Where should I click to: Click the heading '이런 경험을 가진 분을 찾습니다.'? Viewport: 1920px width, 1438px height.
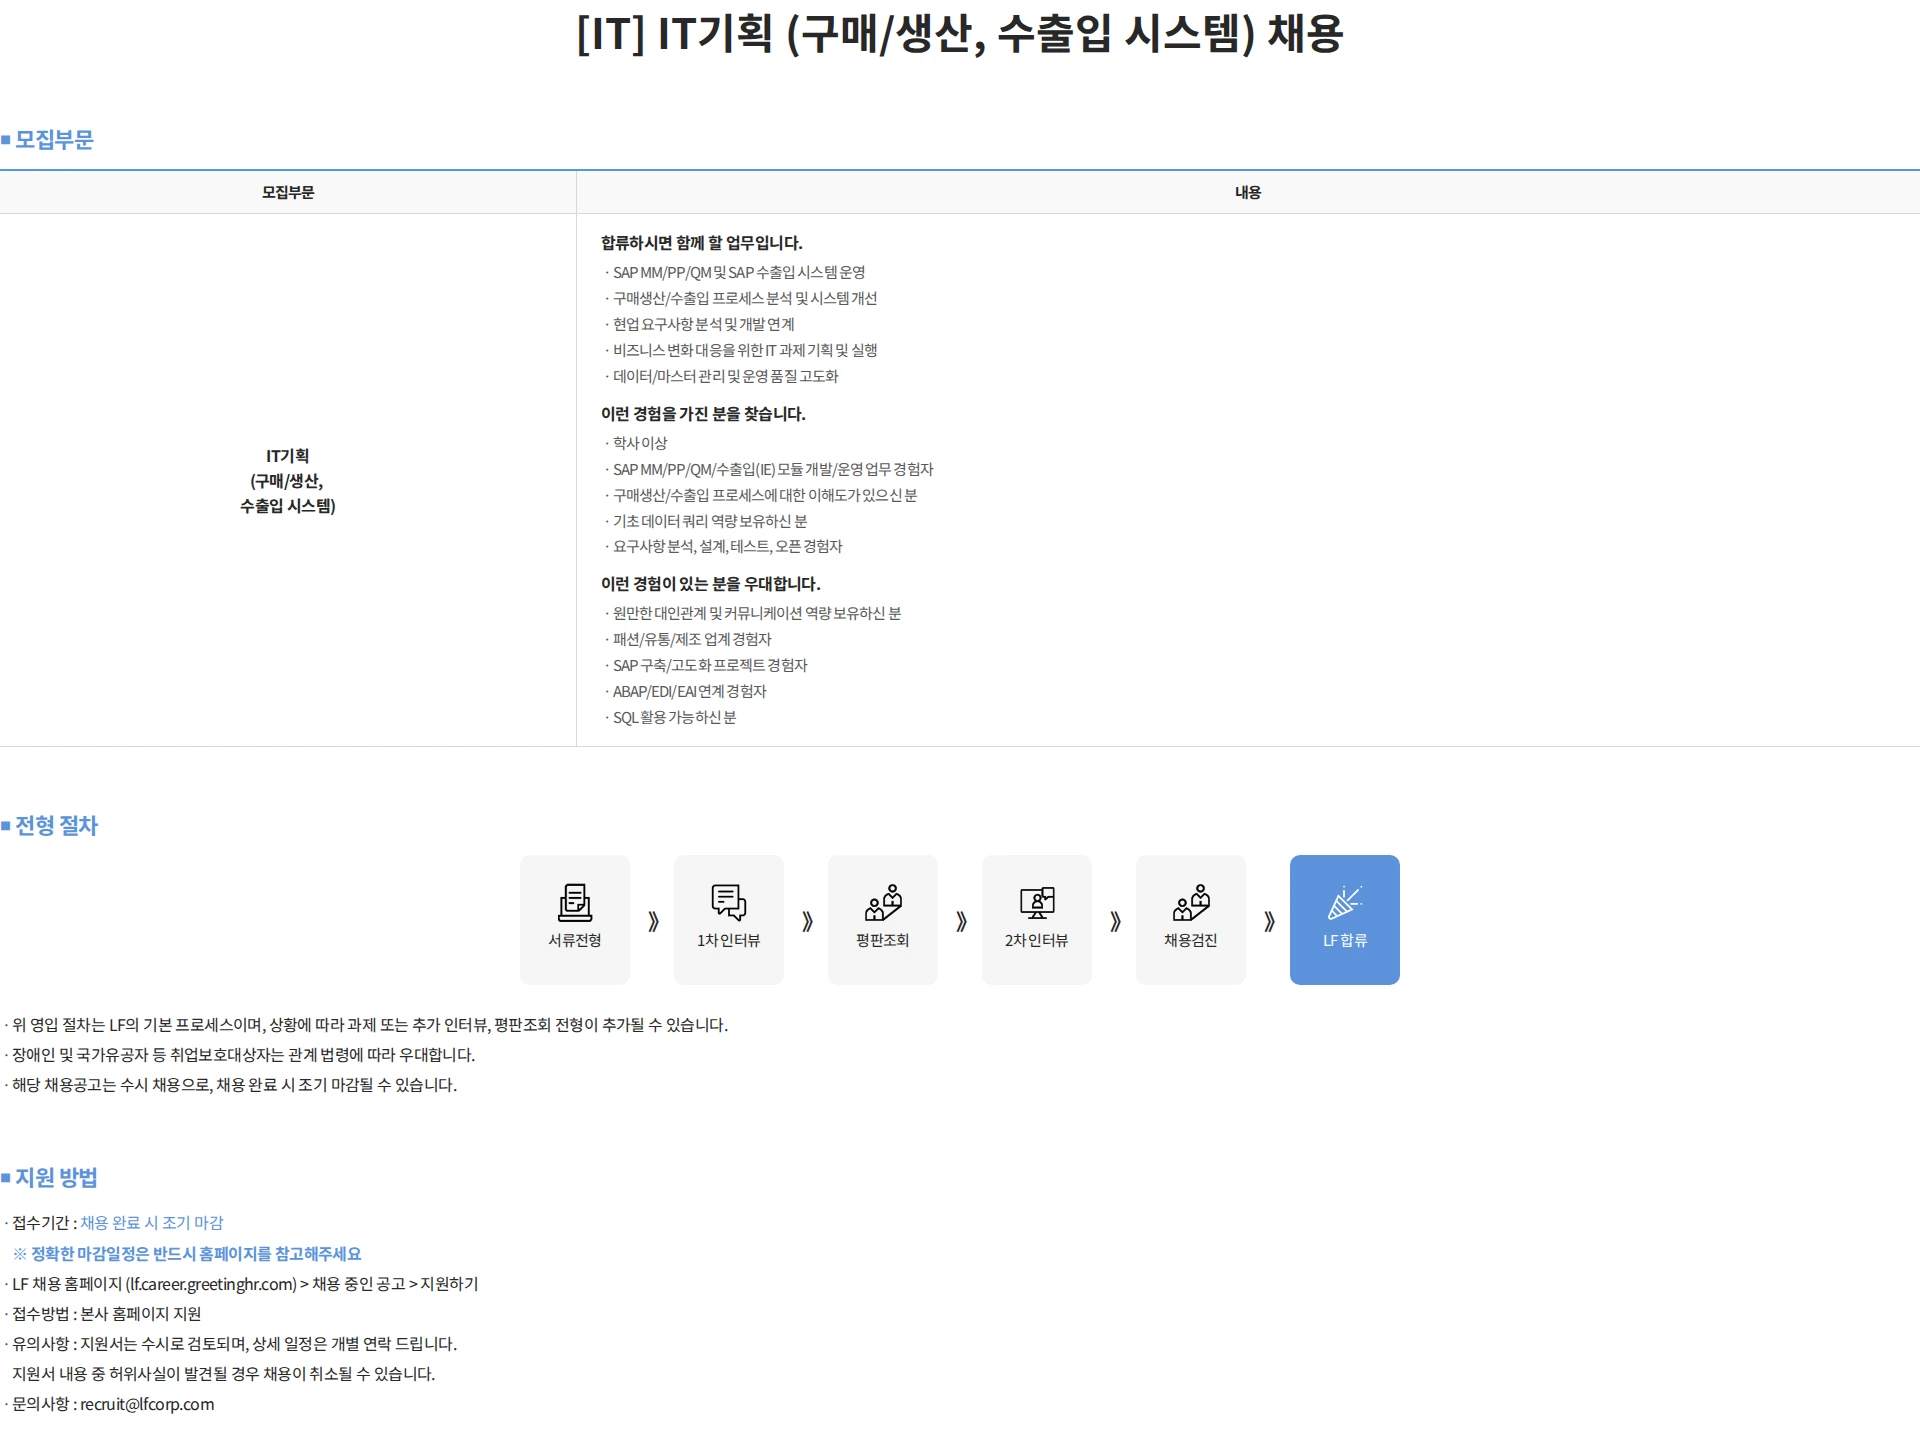(703, 414)
